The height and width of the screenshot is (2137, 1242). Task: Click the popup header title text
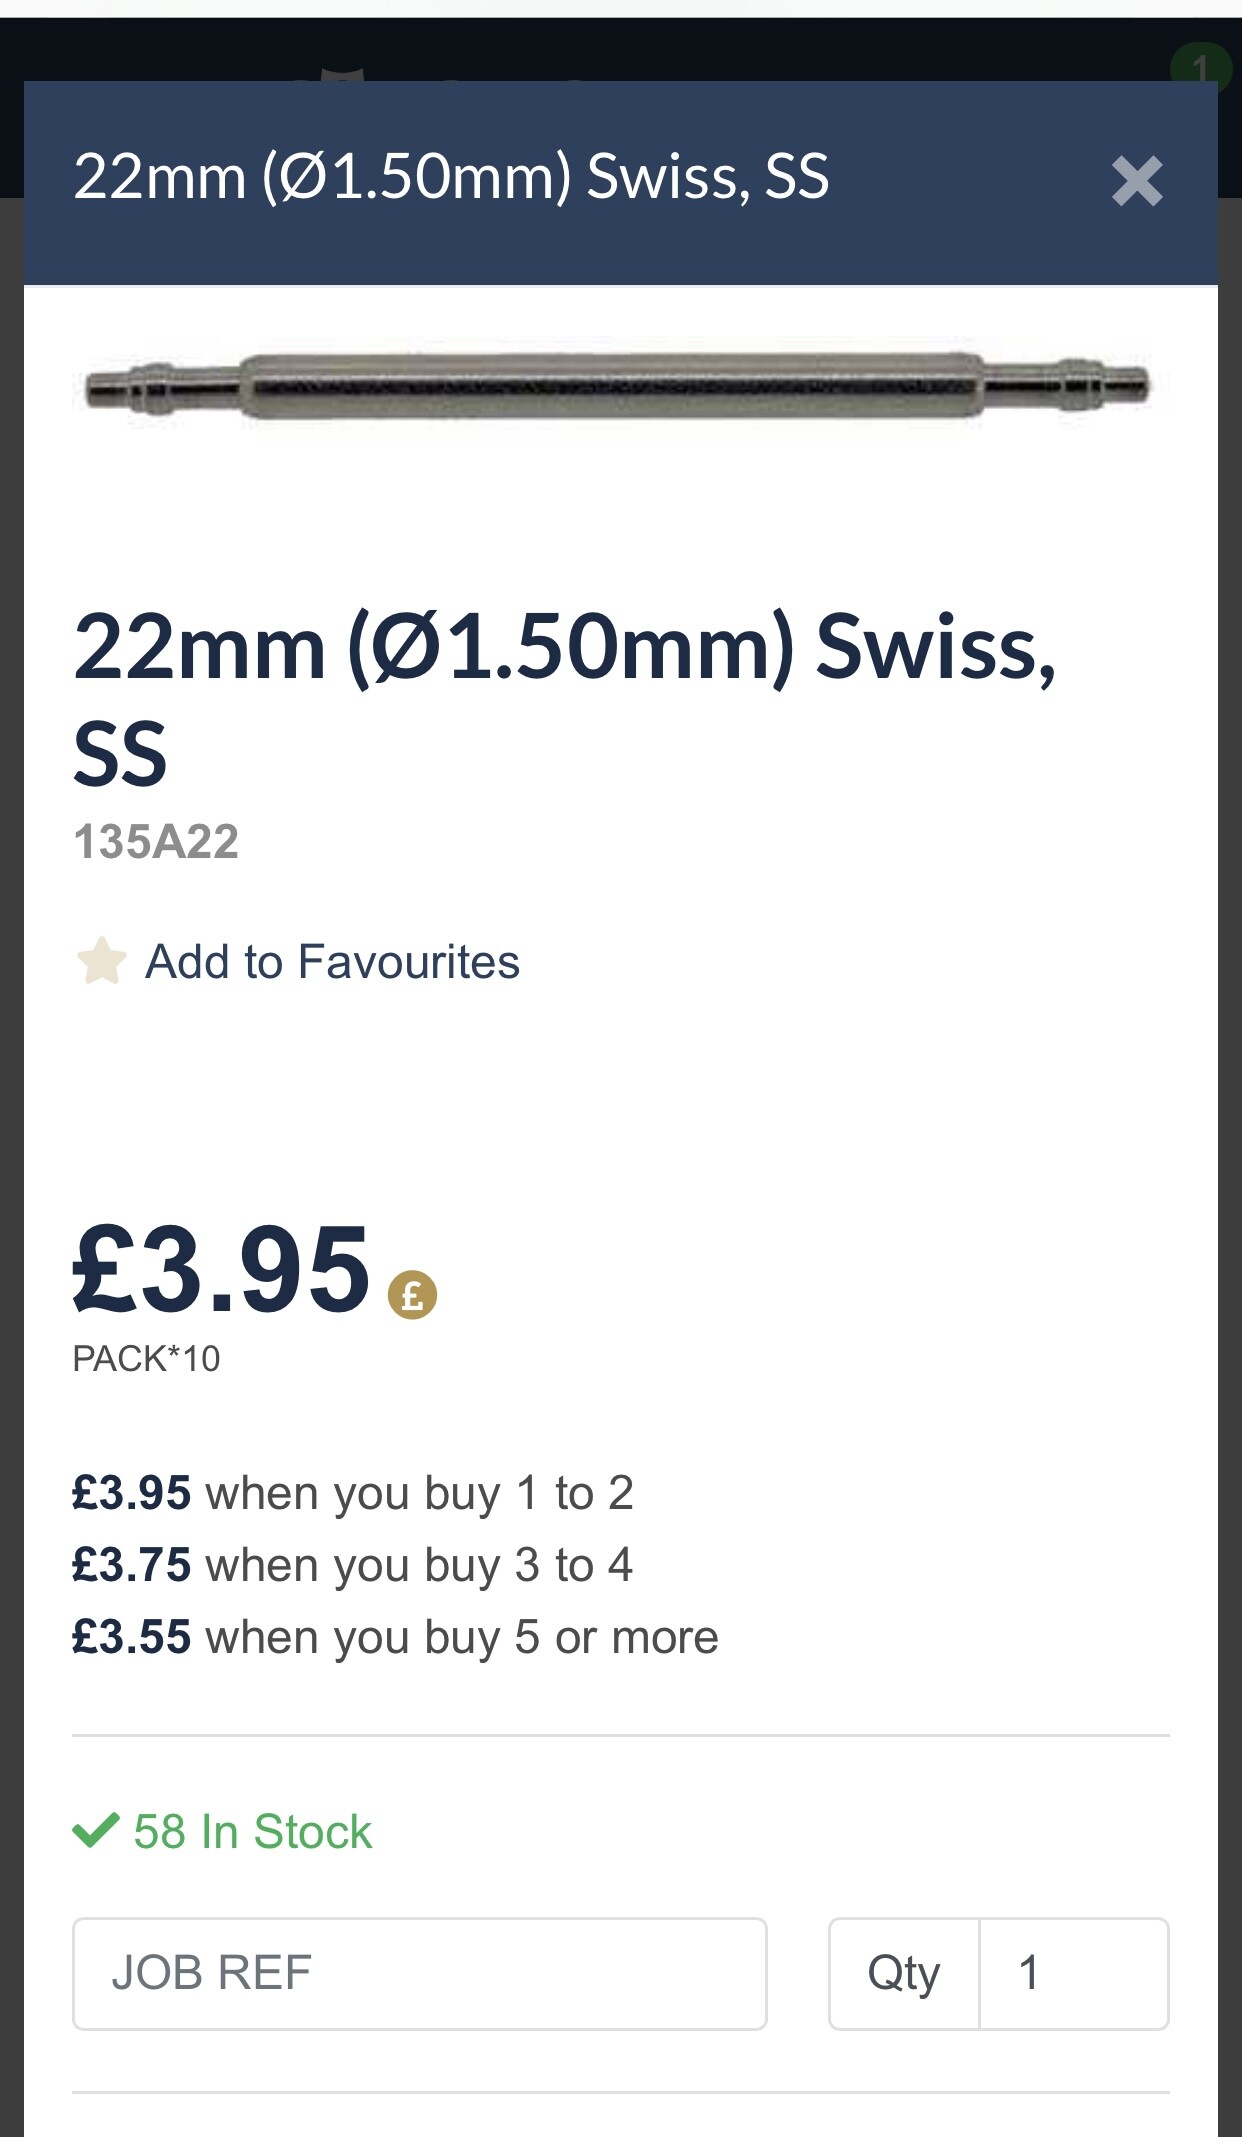coord(451,177)
